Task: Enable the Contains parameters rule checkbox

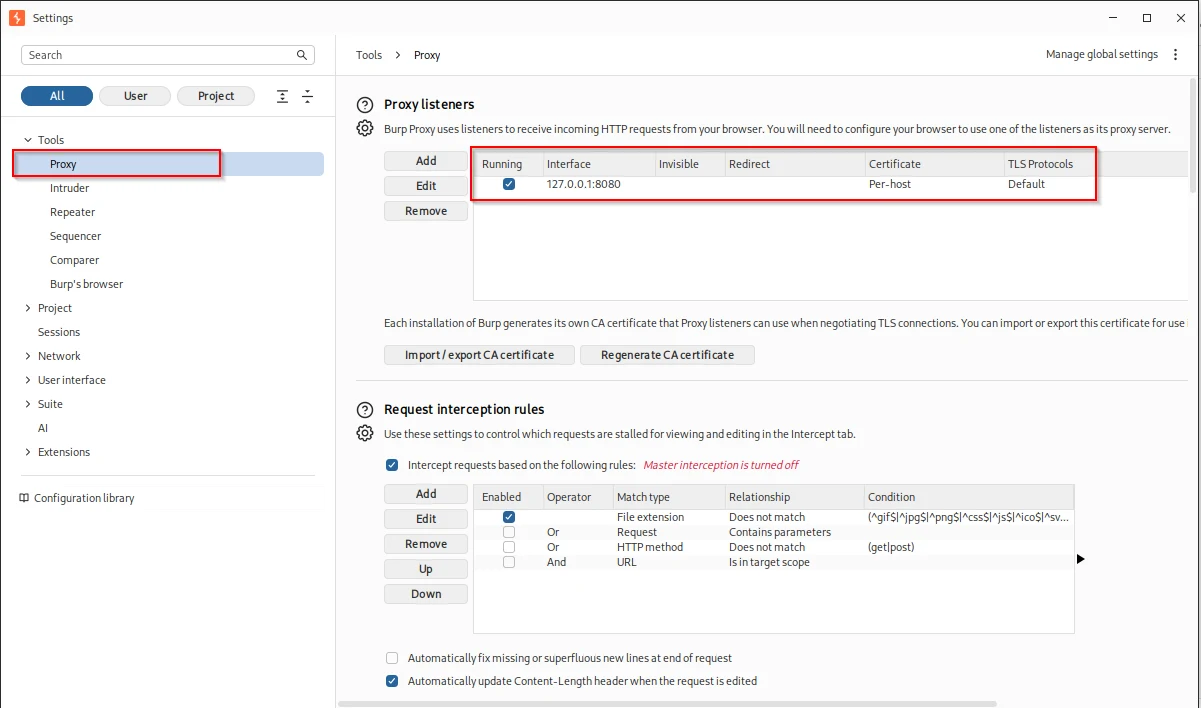Action: click(509, 532)
